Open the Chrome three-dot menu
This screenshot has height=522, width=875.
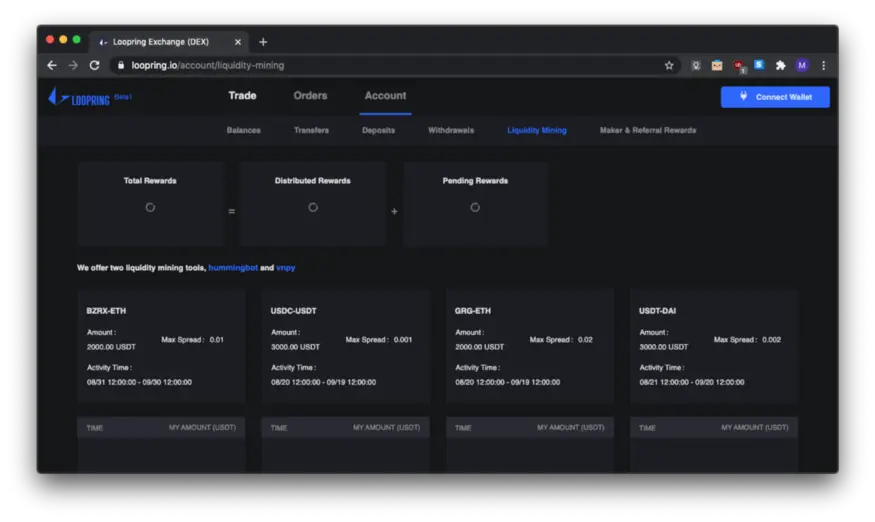point(823,65)
